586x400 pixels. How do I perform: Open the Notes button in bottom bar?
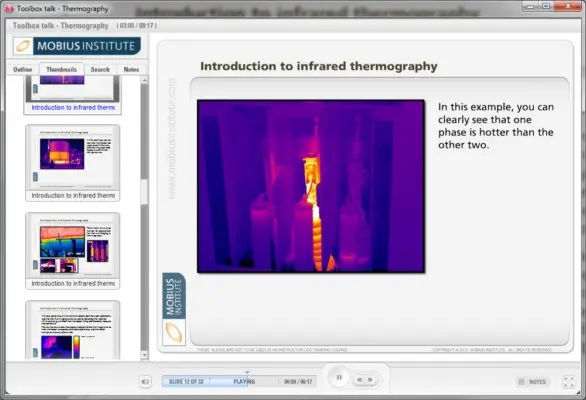pos(533,382)
